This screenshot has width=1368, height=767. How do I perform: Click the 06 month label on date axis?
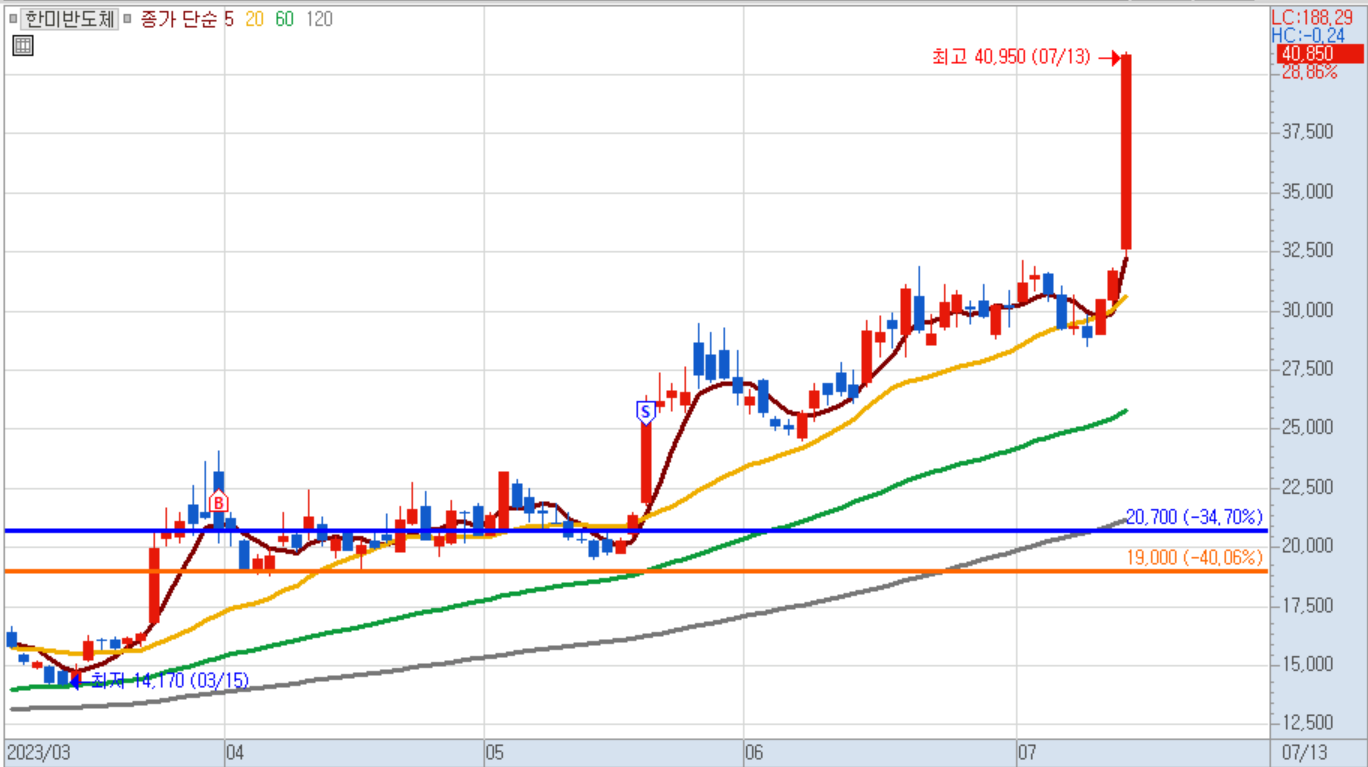(x=755, y=752)
